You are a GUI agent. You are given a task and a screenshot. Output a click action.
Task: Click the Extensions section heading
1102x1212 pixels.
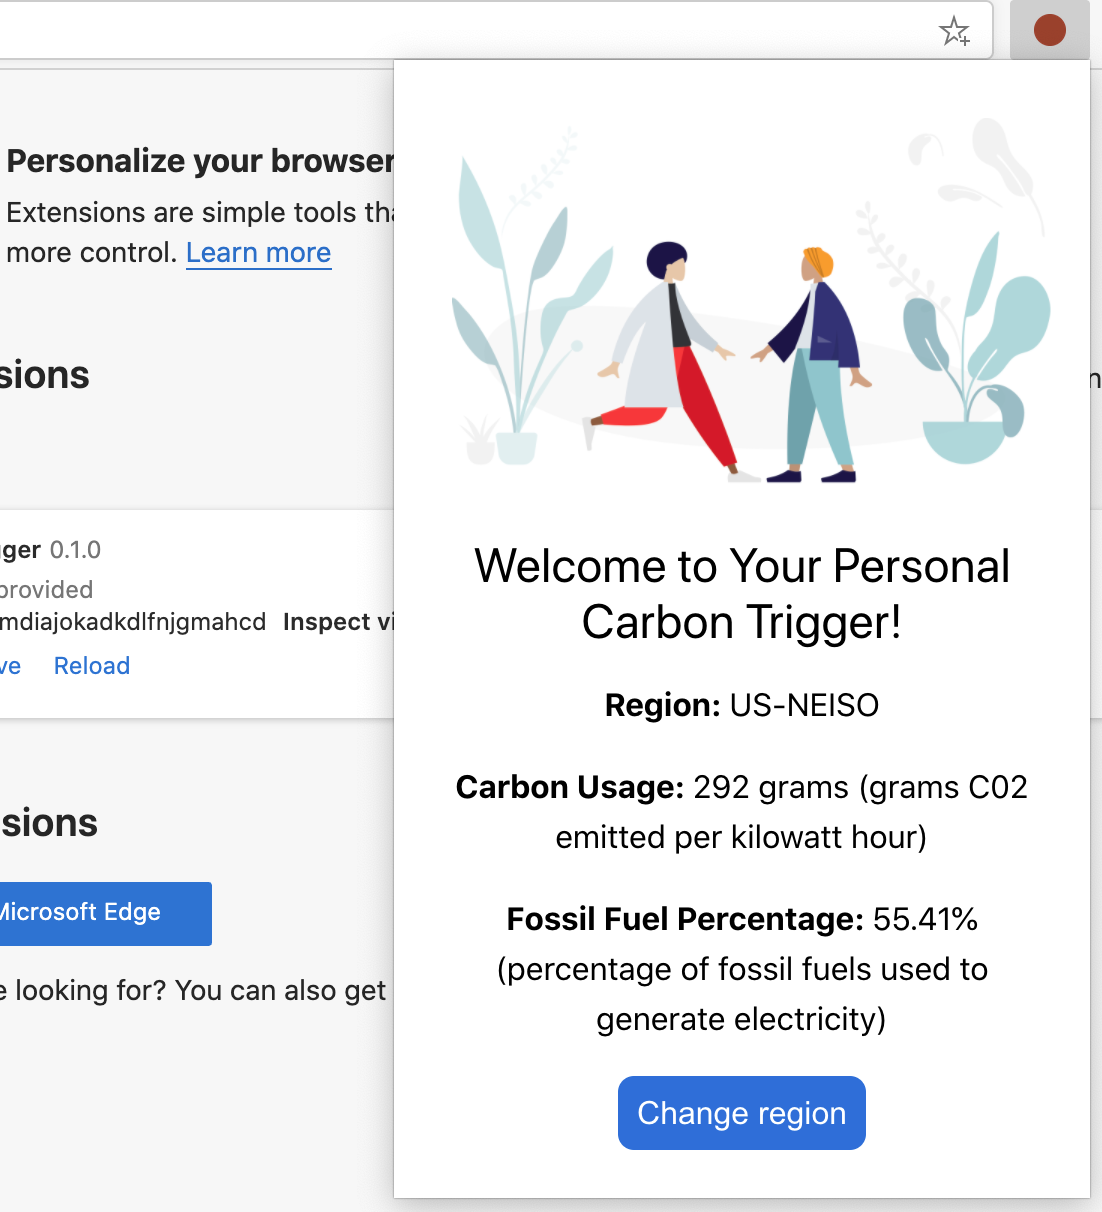point(44,376)
